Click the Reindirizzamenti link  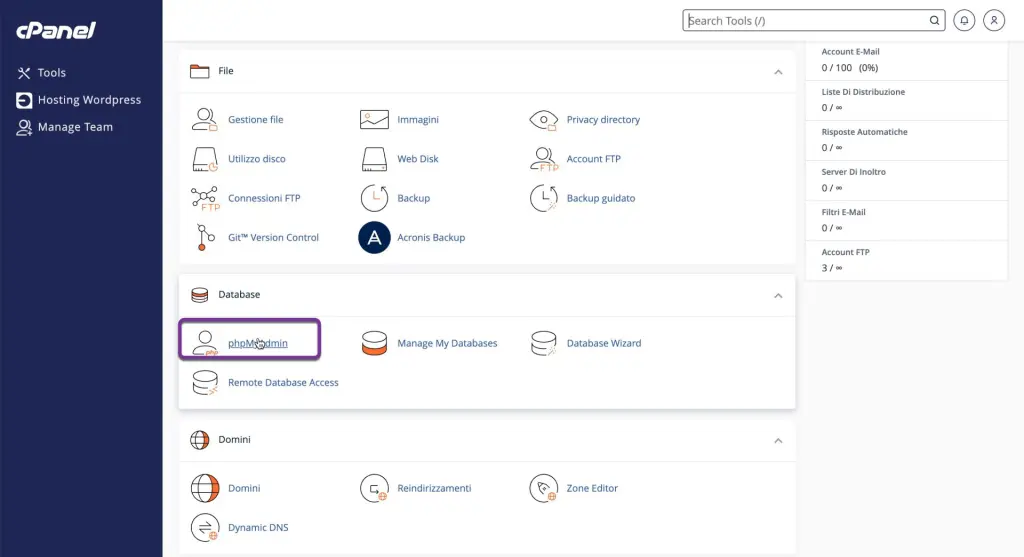point(434,488)
